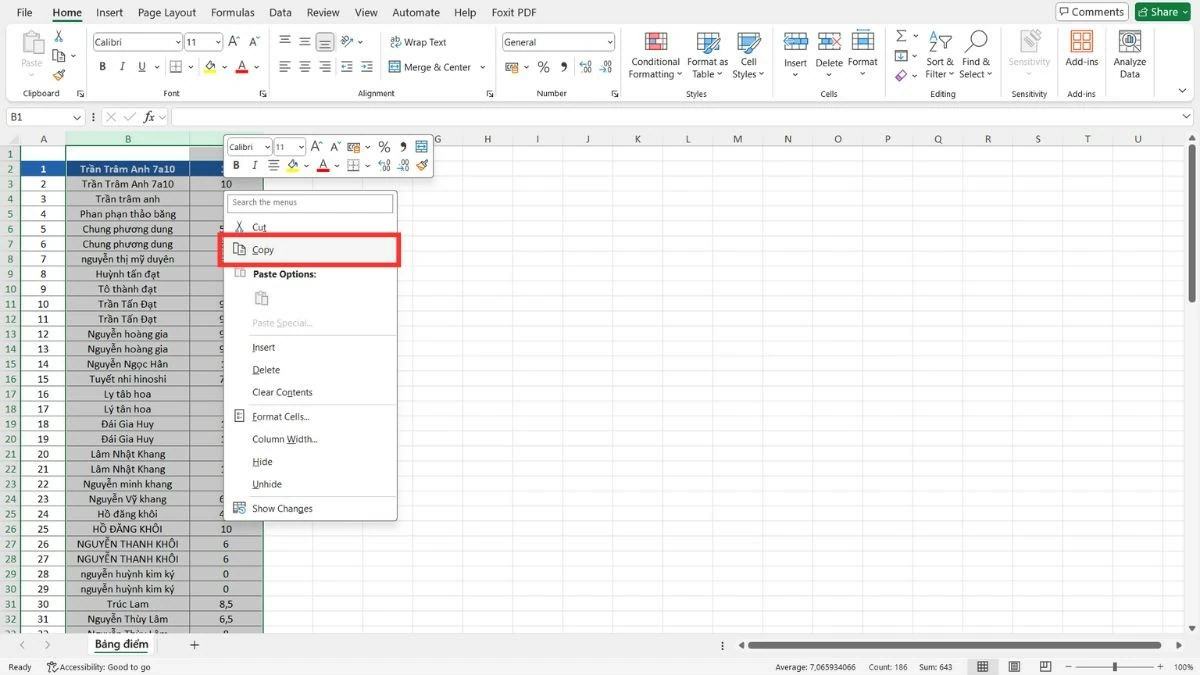Viewport: 1200px width, 675px height.
Task: Apply Merge & Center to selection
Action: (430, 67)
